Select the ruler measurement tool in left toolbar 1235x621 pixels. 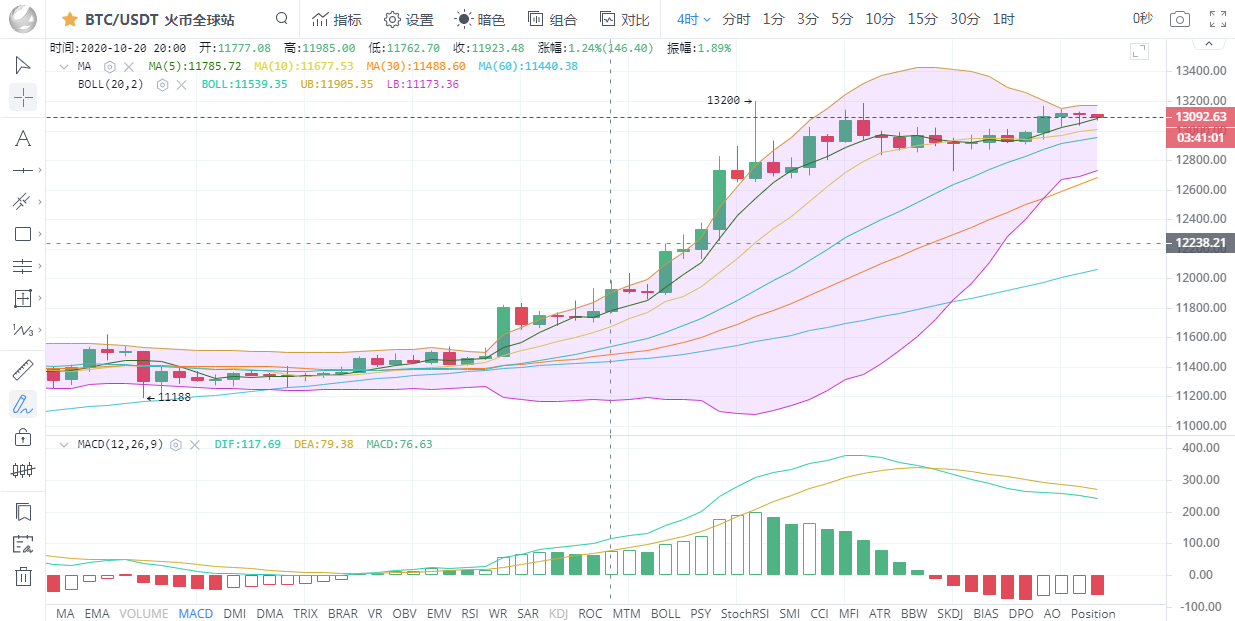point(22,369)
